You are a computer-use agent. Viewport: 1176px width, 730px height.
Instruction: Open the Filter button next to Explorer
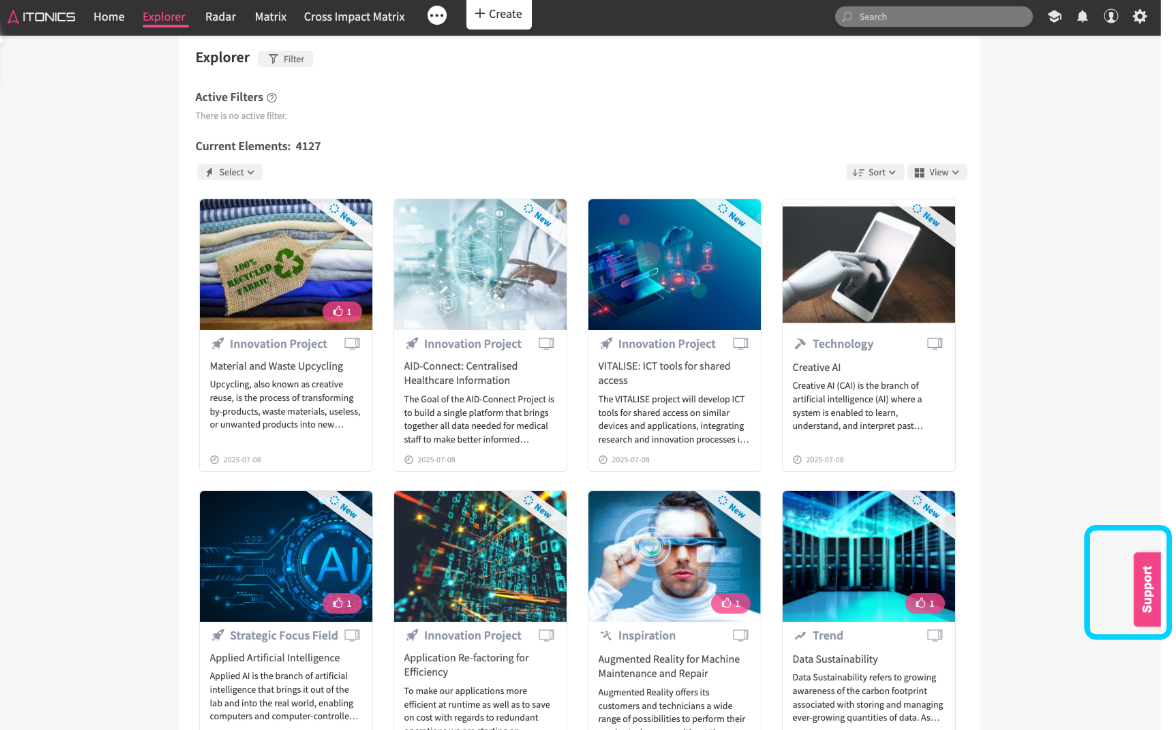pyautogui.click(x=285, y=59)
